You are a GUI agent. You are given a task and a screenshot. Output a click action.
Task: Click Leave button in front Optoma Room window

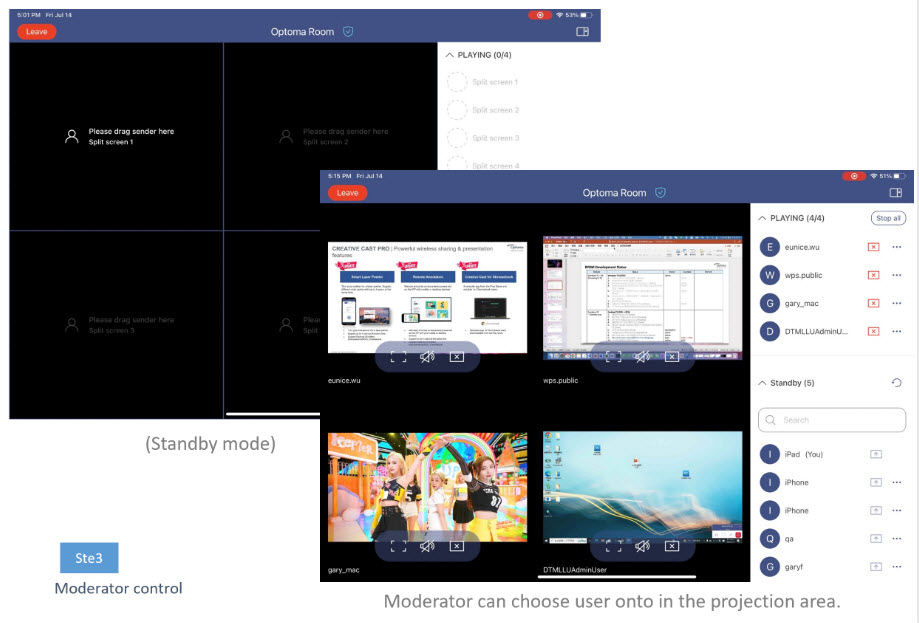348,193
